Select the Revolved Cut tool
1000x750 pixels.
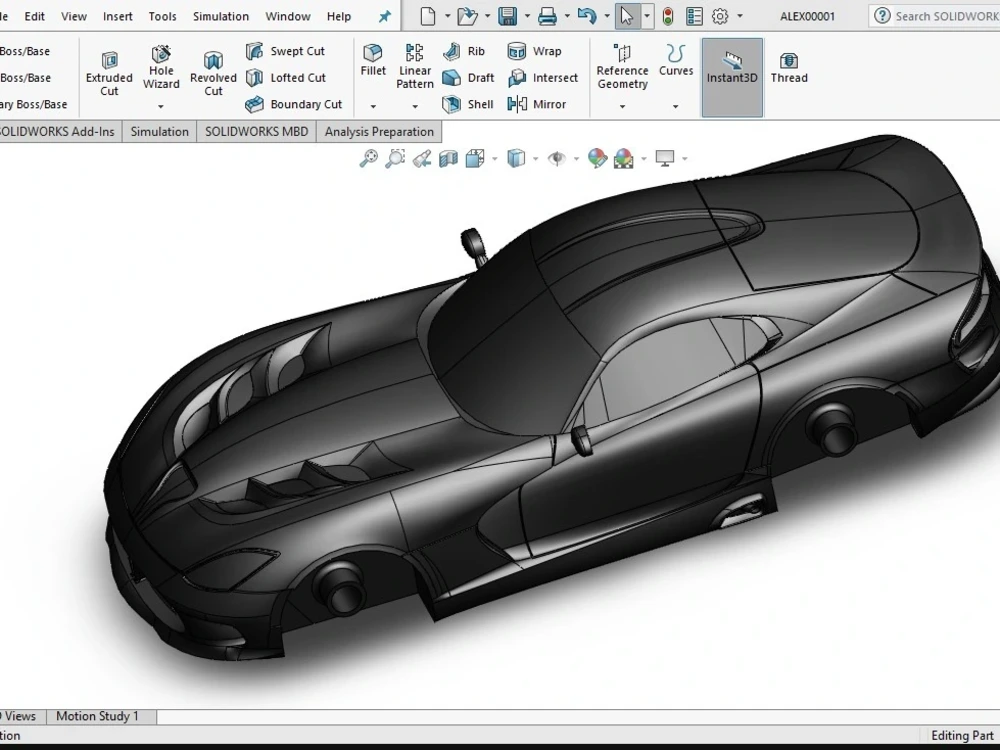pos(213,74)
